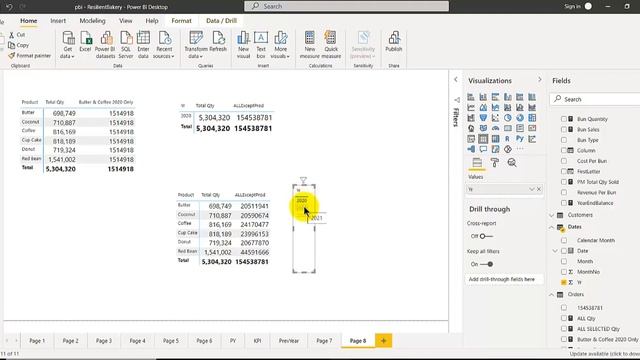The image size is (640, 360).
Task: Click the Fields pane Search box
Action: (596, 99)
